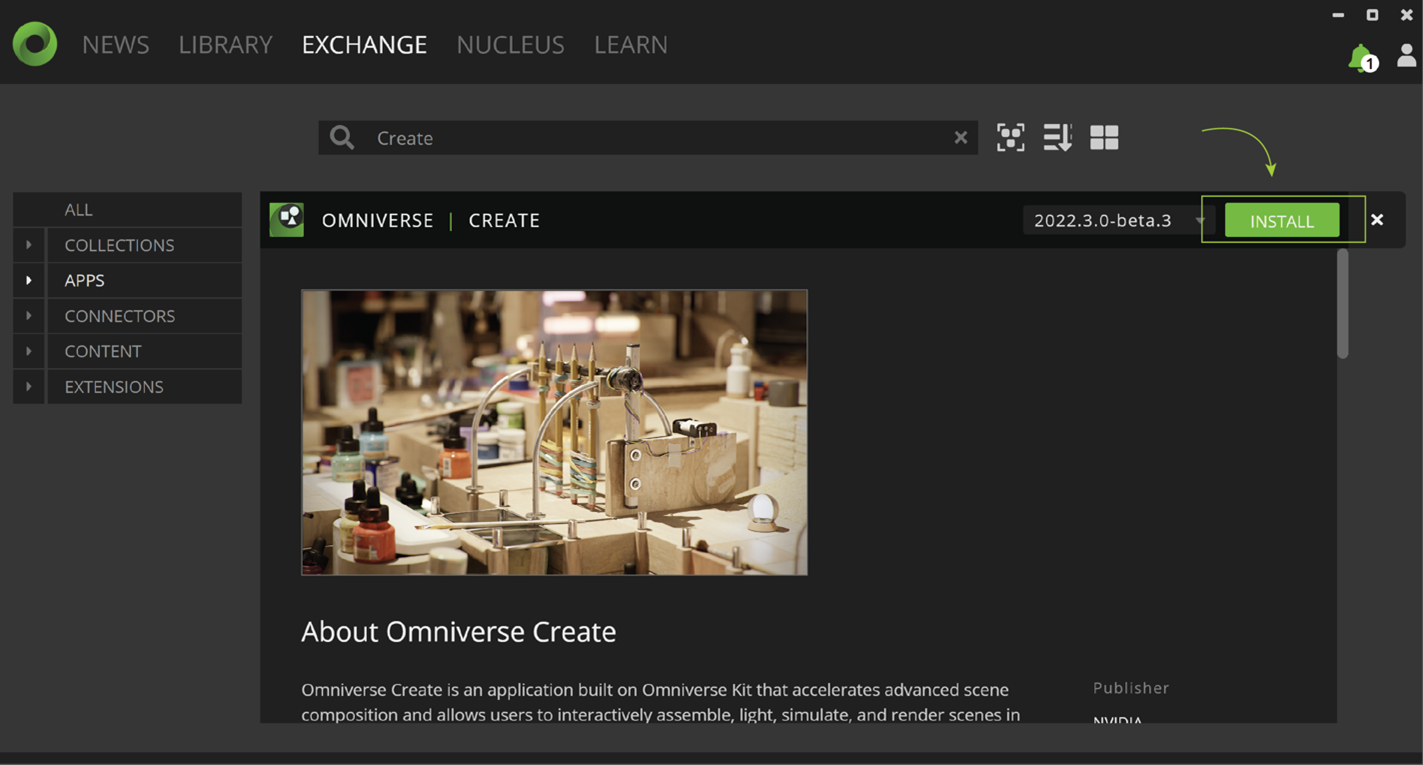Open the 2022.3.0-beta.3 version dropdown
The height and width of the screenshot is (765, 1423).
[1118, 220]
